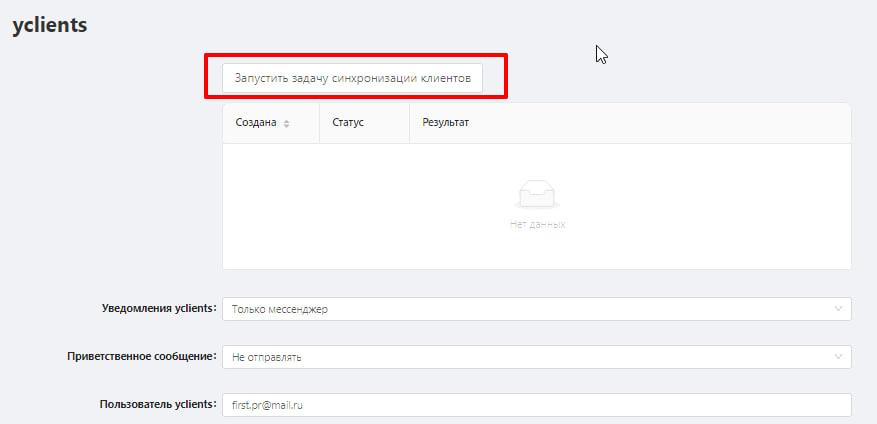Open the Приветственное сообщение dropdown
This screenshot has height=424, width=877.
click(x=537, y=357)
